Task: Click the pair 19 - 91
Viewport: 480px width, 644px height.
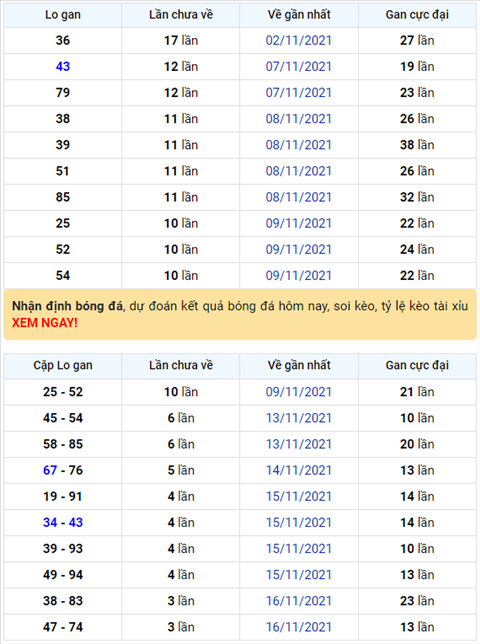Action: coord(63,496)
